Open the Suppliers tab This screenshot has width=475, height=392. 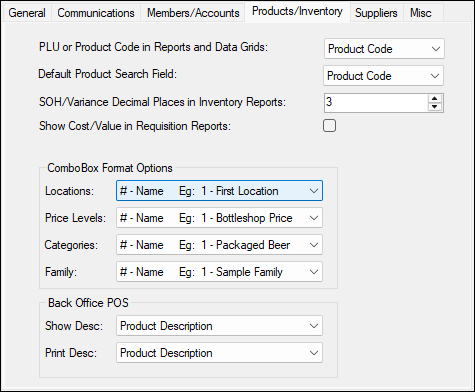[376, 13]
